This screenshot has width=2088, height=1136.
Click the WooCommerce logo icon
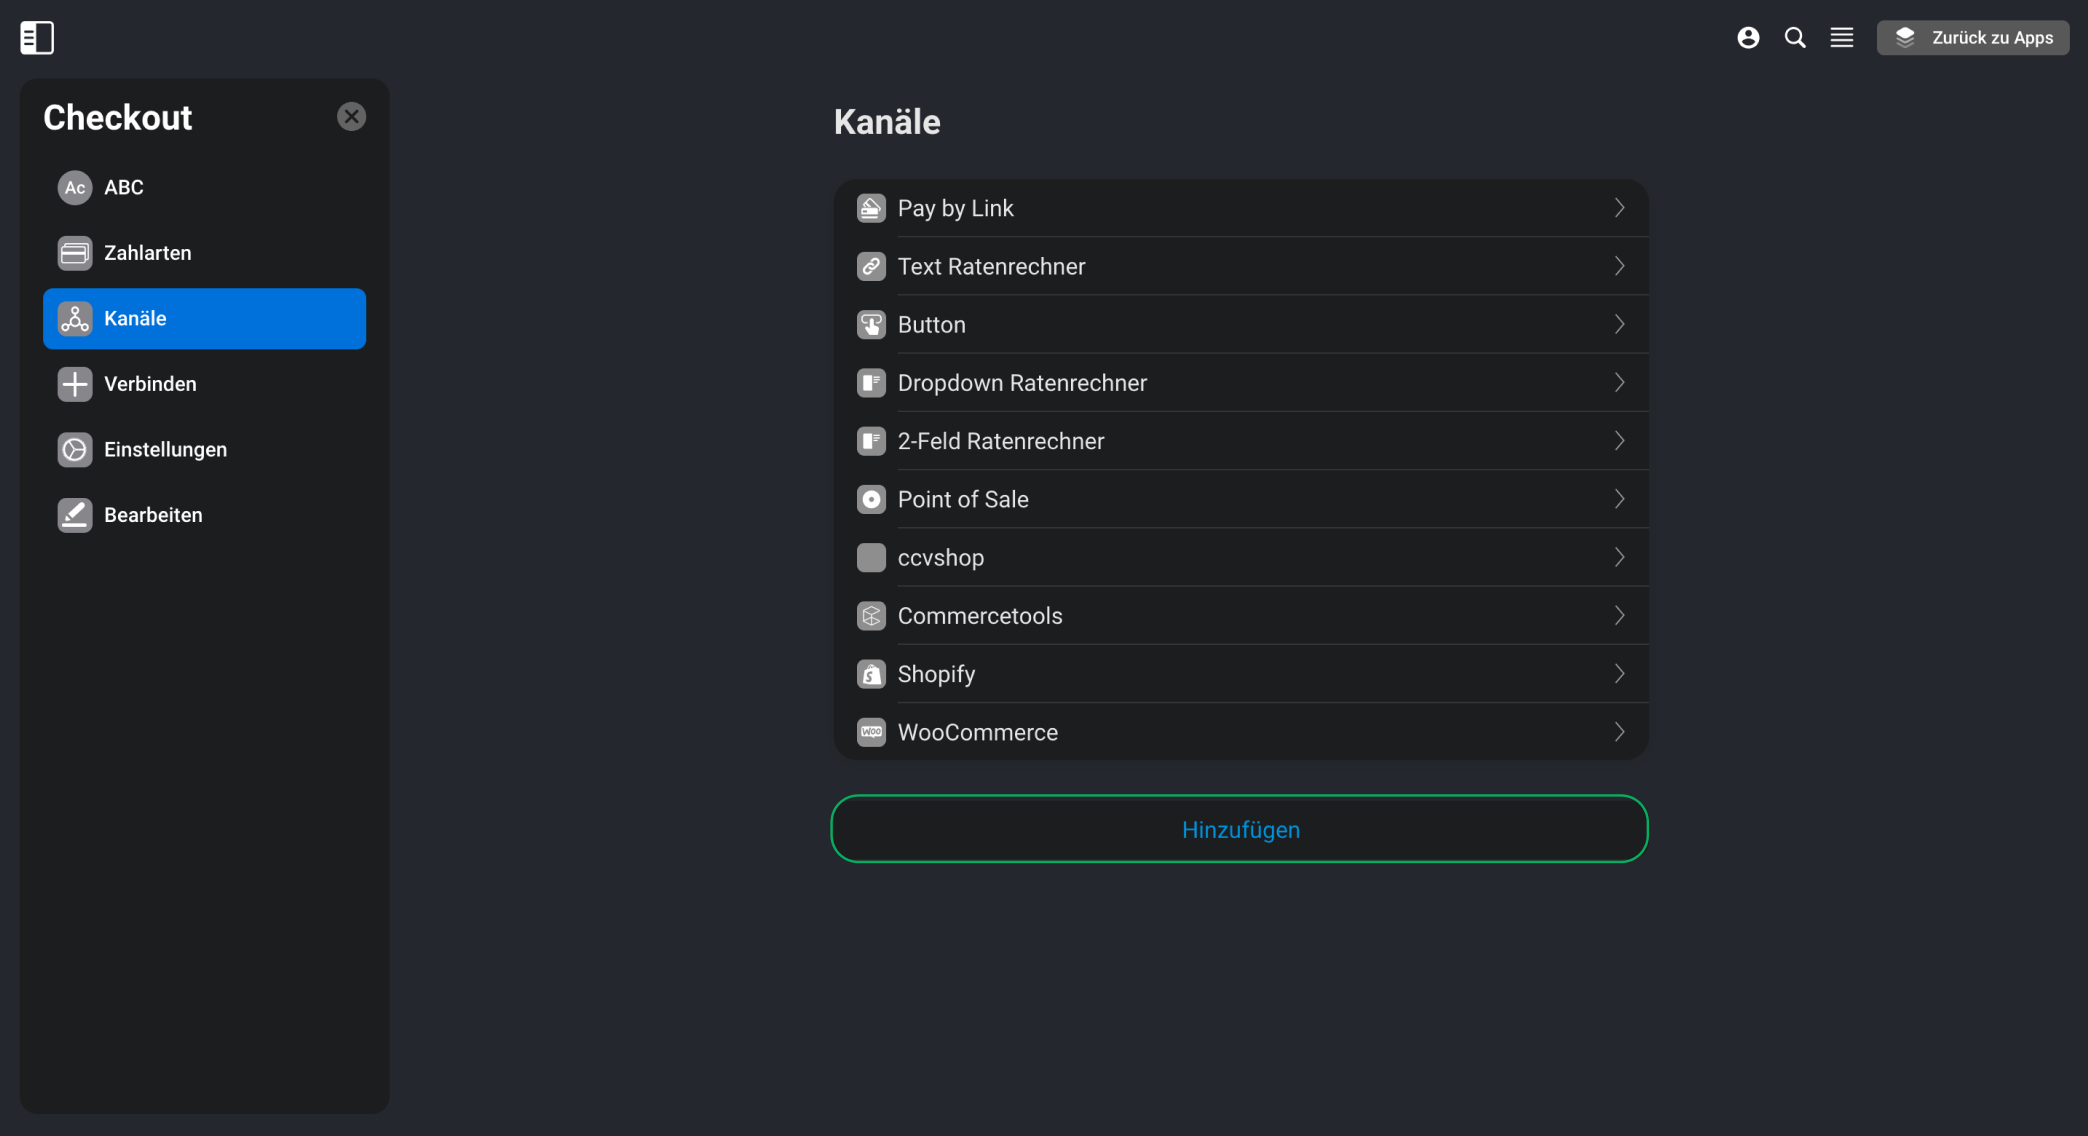tap(871, 732)
